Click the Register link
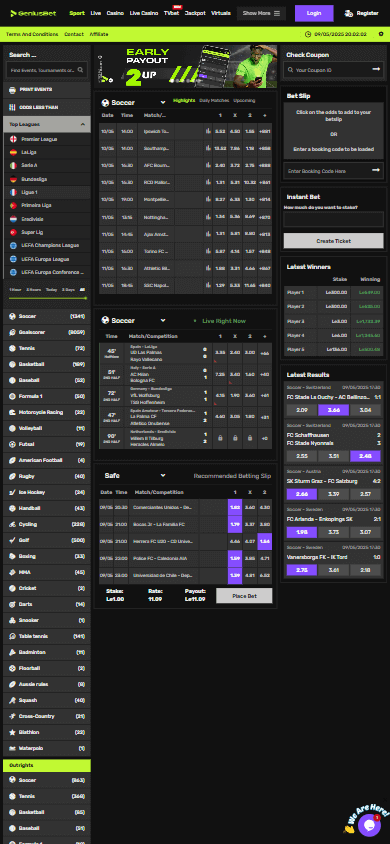The image size is (390, 844). coord(361,13)
